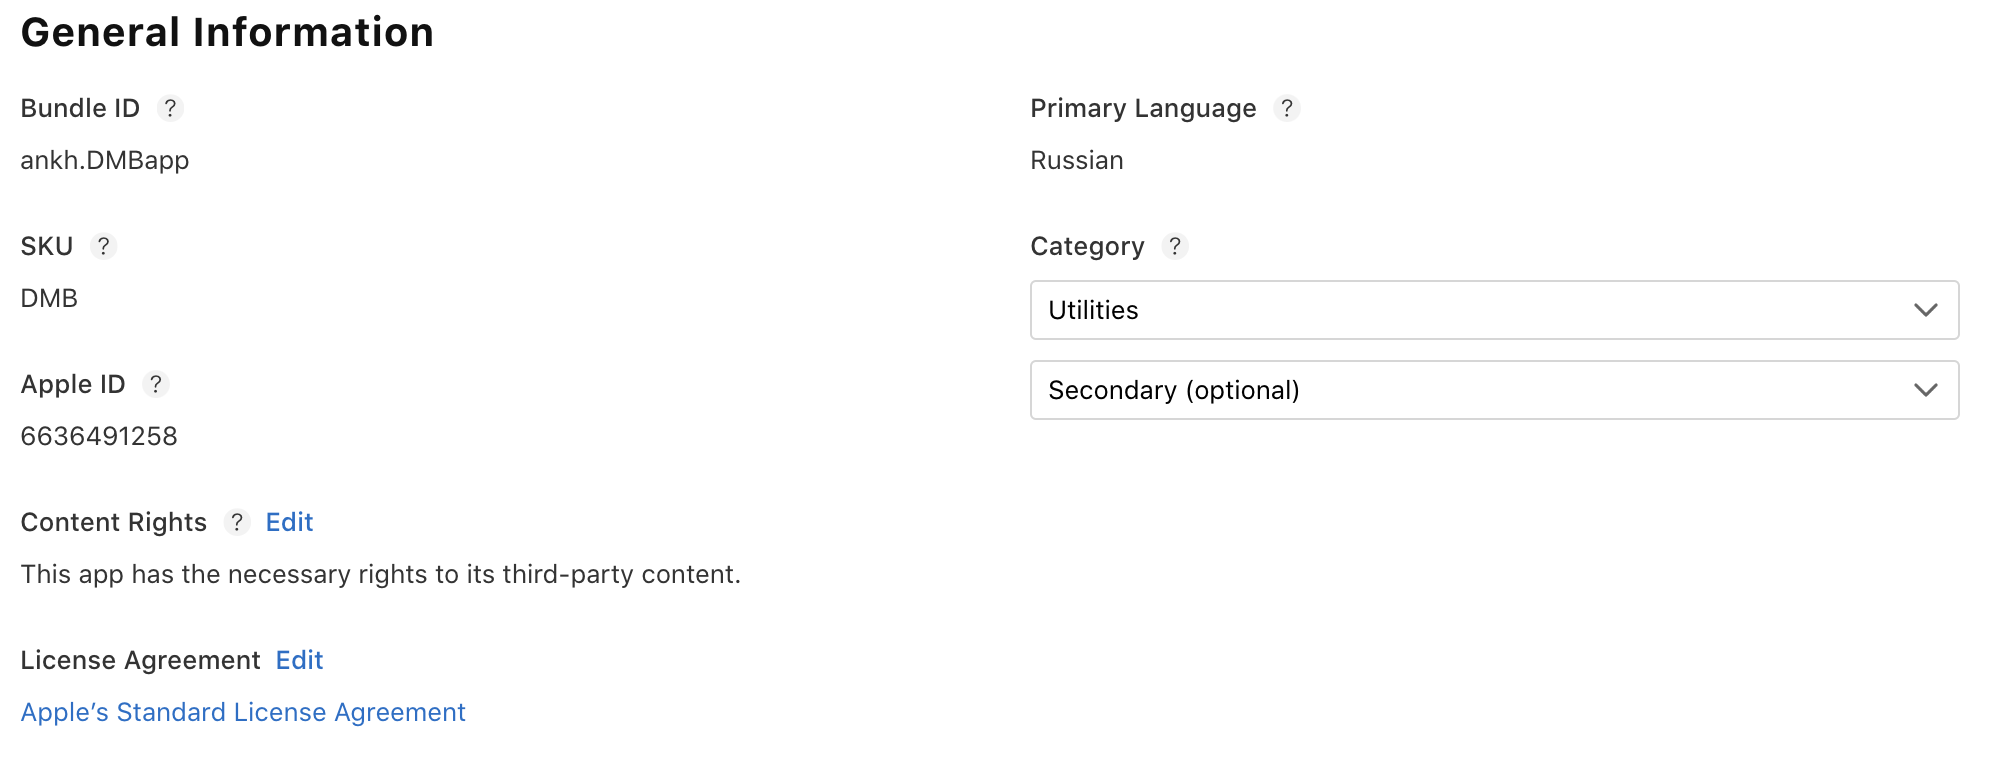Show help for Apple ID
Viewport: 1992px width, 762px height.
[155, 384]
